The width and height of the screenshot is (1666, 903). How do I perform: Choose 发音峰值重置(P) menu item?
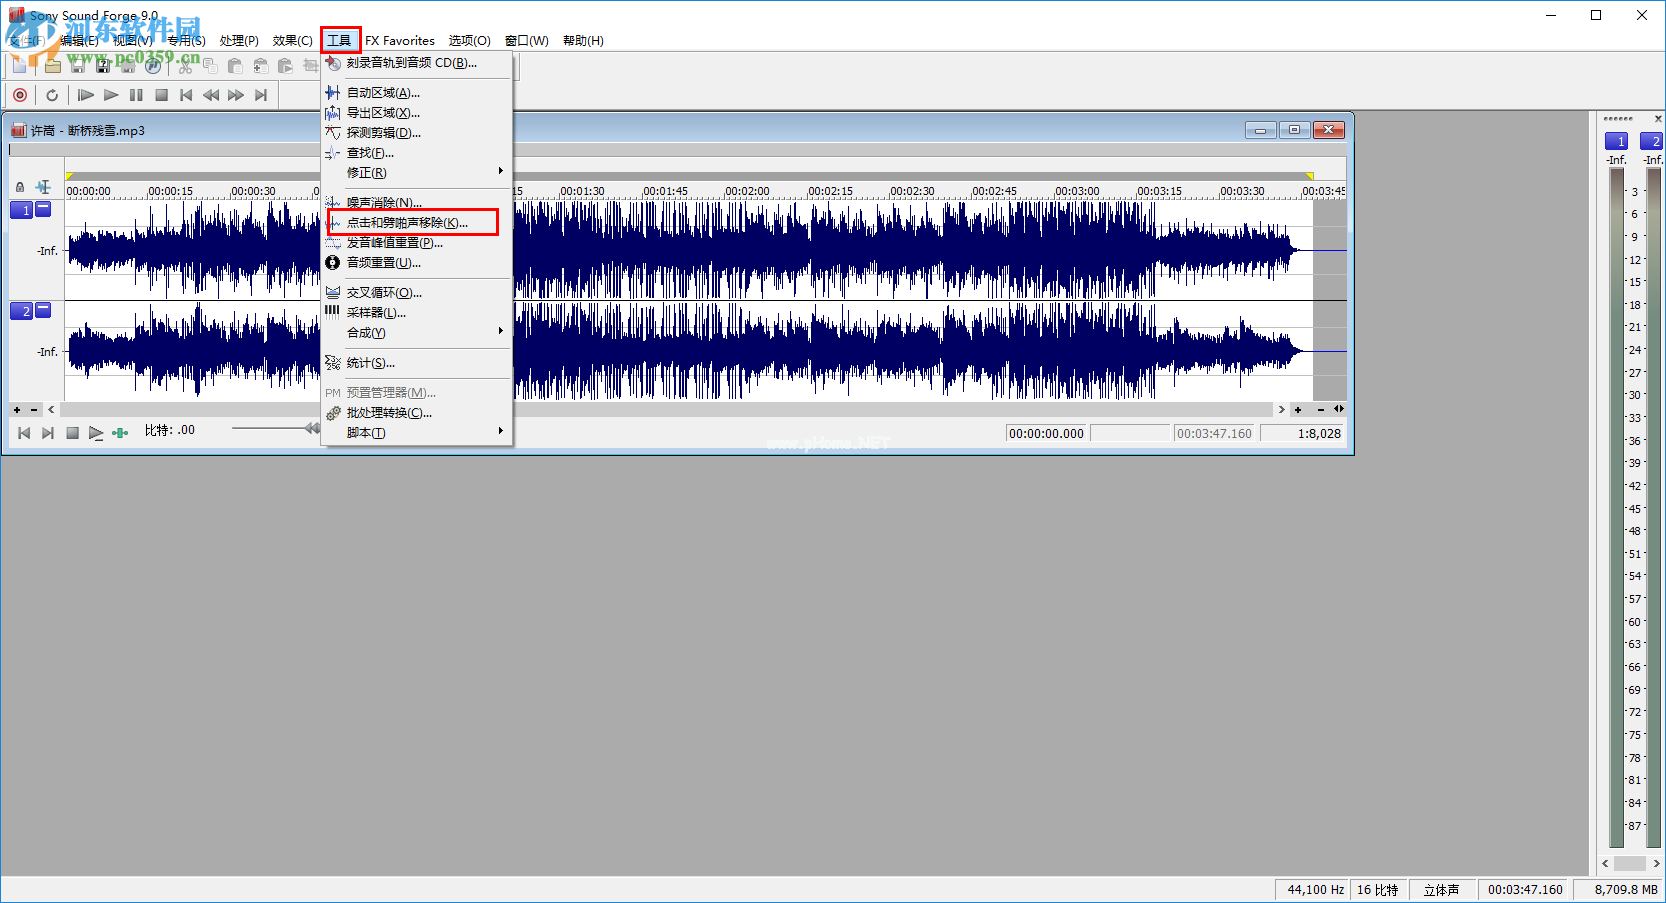pyautogui.click(x=417, y=243)
